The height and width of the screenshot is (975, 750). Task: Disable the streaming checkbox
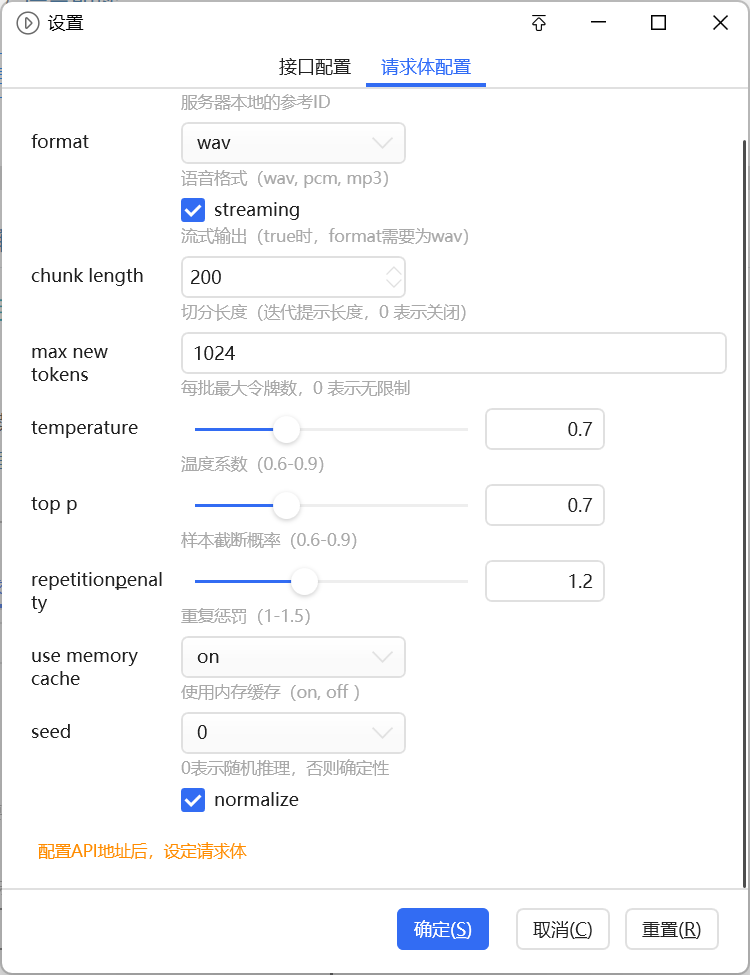(193, 210)
